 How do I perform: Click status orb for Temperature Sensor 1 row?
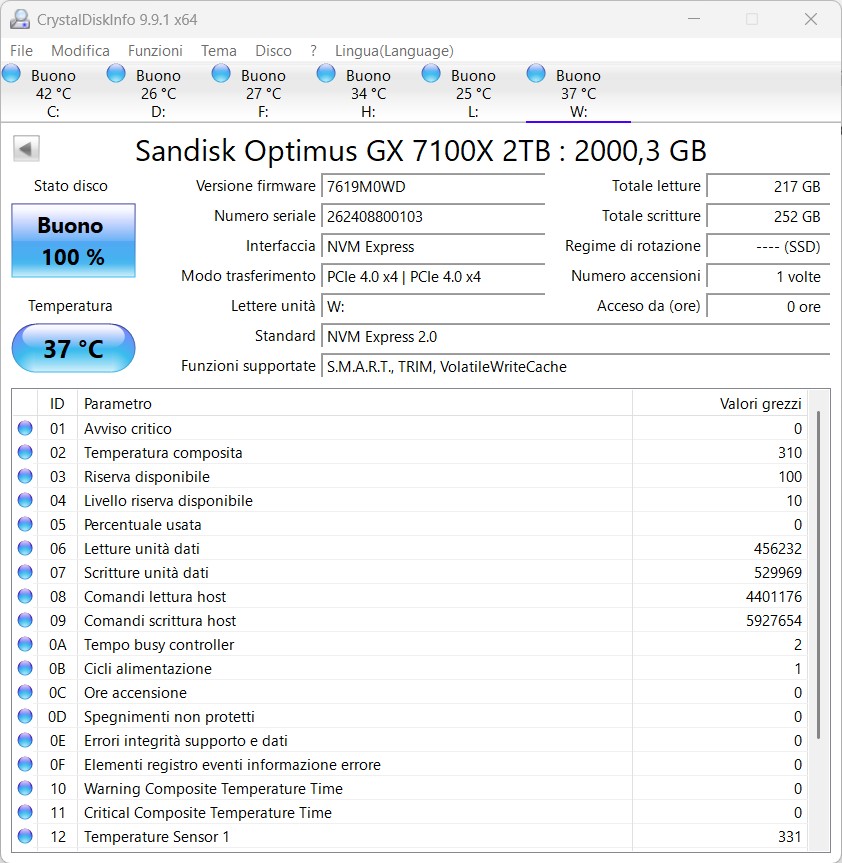pyautogui.click(x=25, y=836)
